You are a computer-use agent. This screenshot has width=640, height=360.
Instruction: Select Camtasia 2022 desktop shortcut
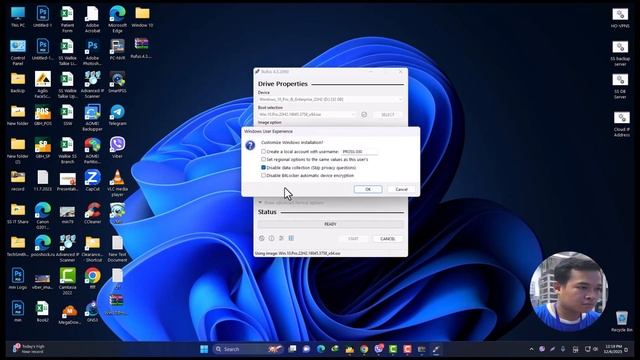(x=67, y=282)
